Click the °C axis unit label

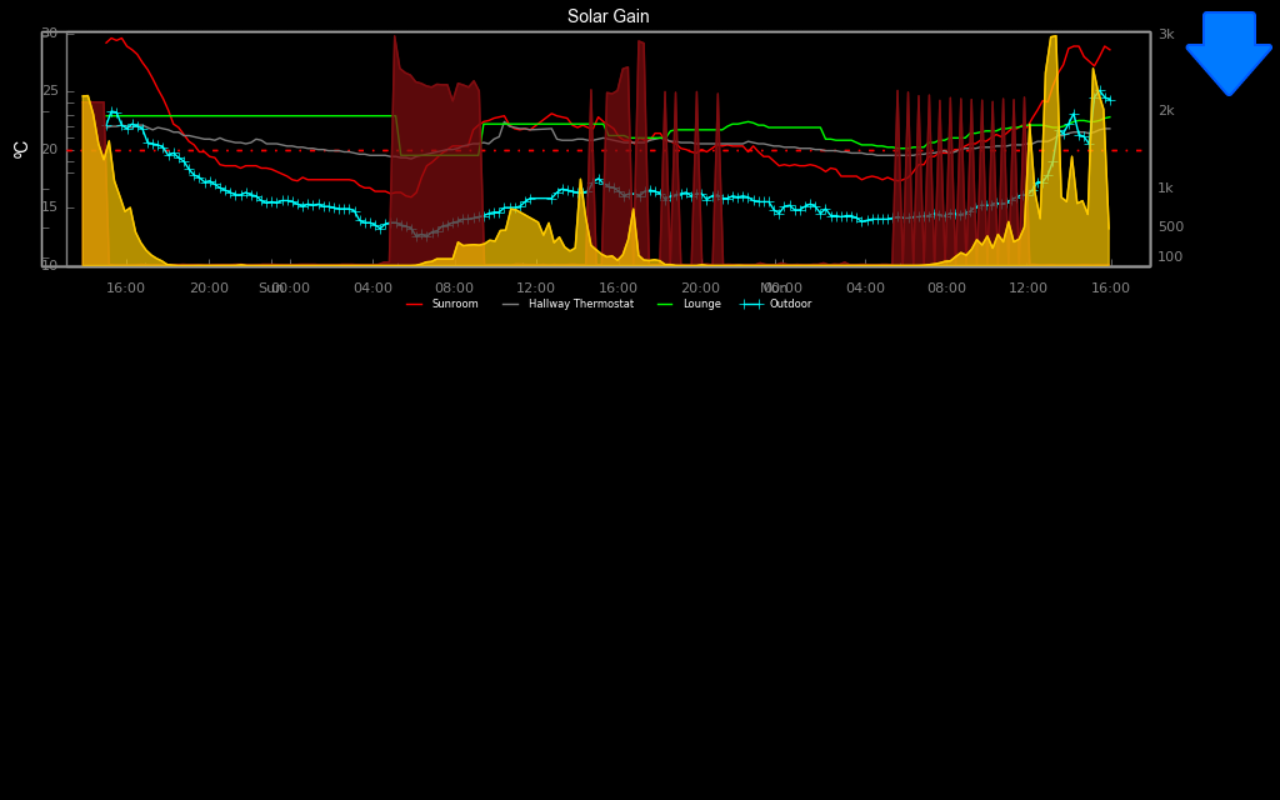point(21,150)
